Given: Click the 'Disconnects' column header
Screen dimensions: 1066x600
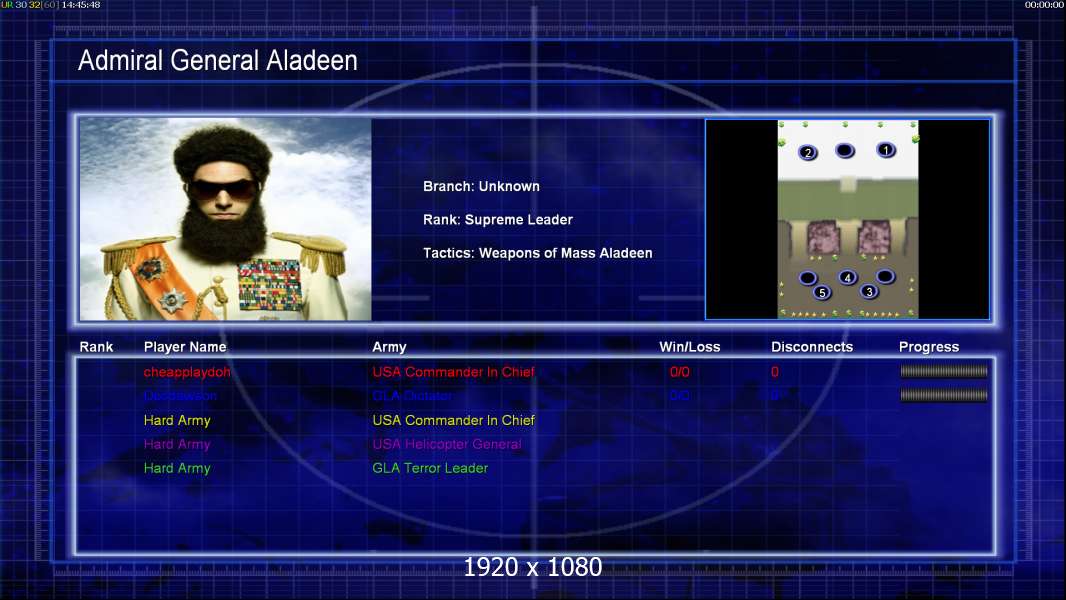Looking at the screenshot, I should 812,347.
